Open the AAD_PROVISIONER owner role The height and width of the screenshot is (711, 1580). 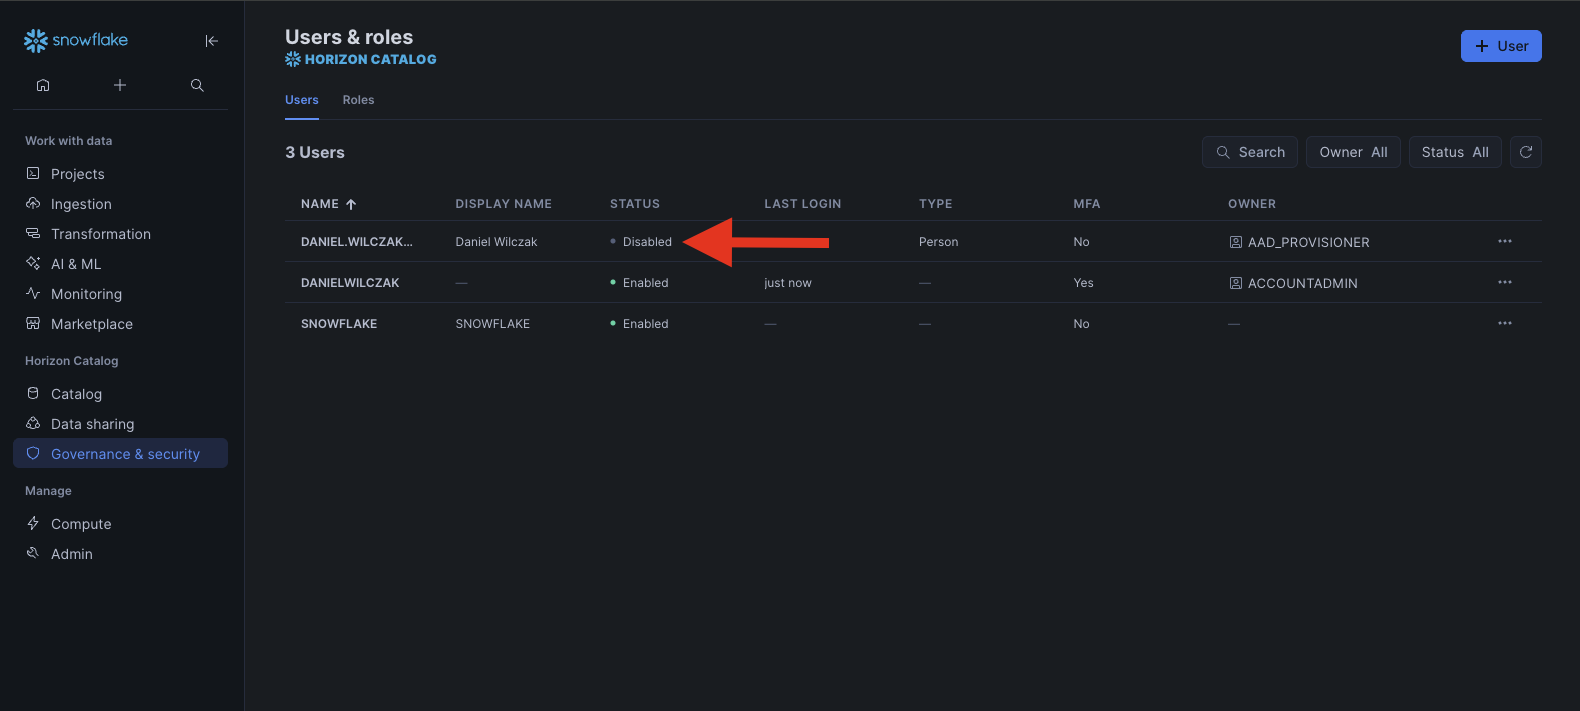tap(1308, 243)
